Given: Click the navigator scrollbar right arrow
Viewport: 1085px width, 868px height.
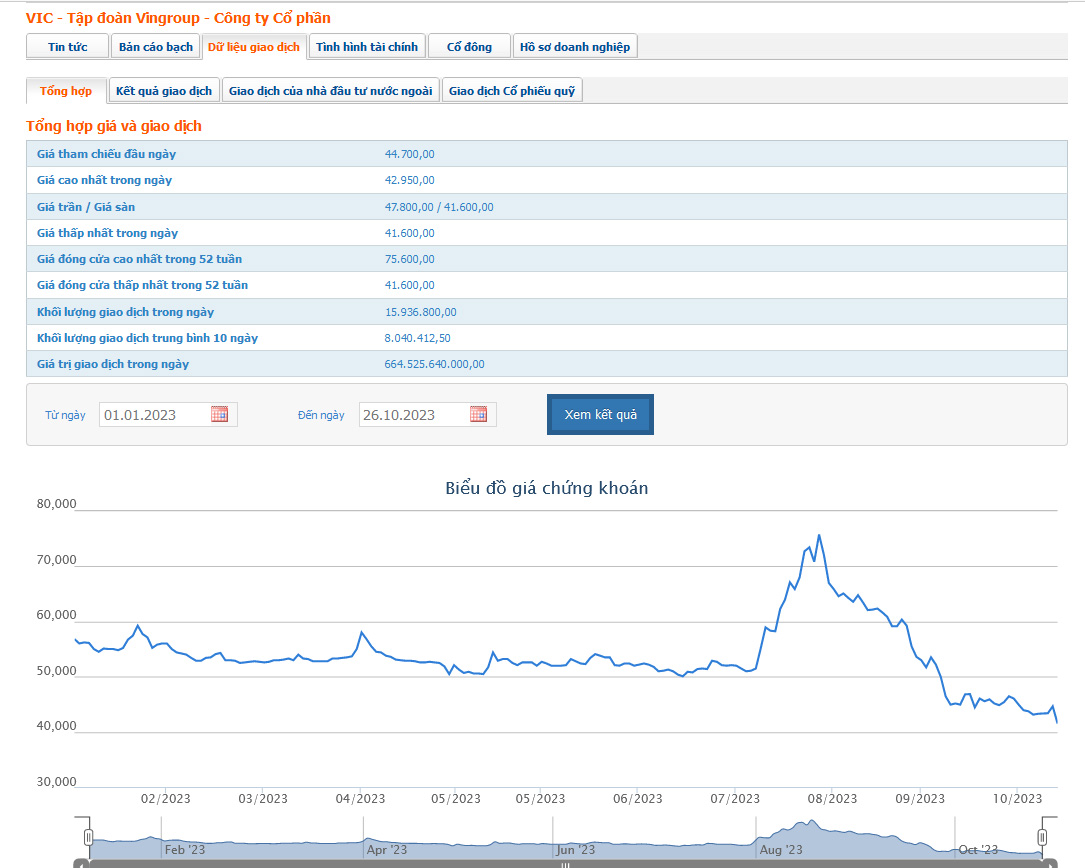Looking at the screenshot, I should [1050, 864].
